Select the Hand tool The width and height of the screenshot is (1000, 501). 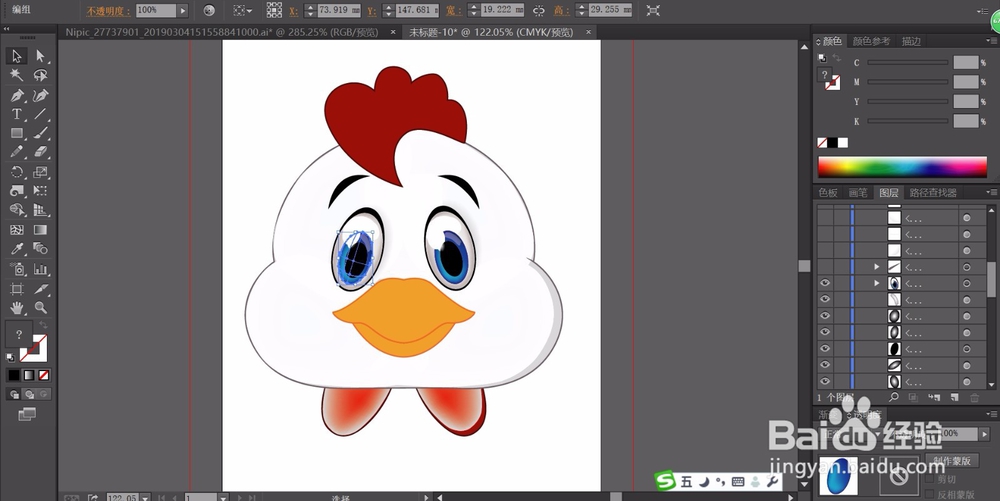(x=17, y=308)
